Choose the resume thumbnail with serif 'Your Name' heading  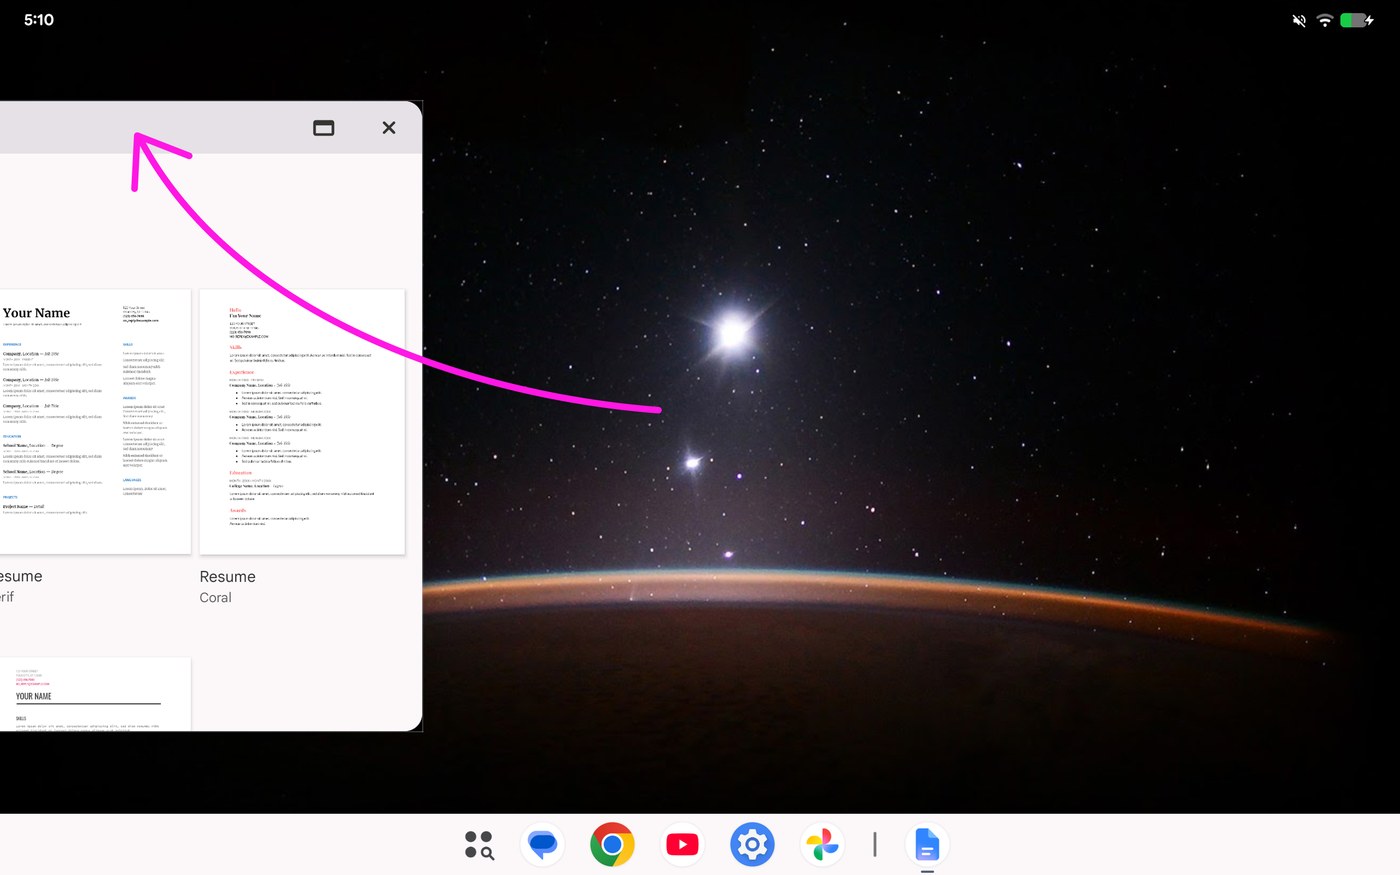95,422
